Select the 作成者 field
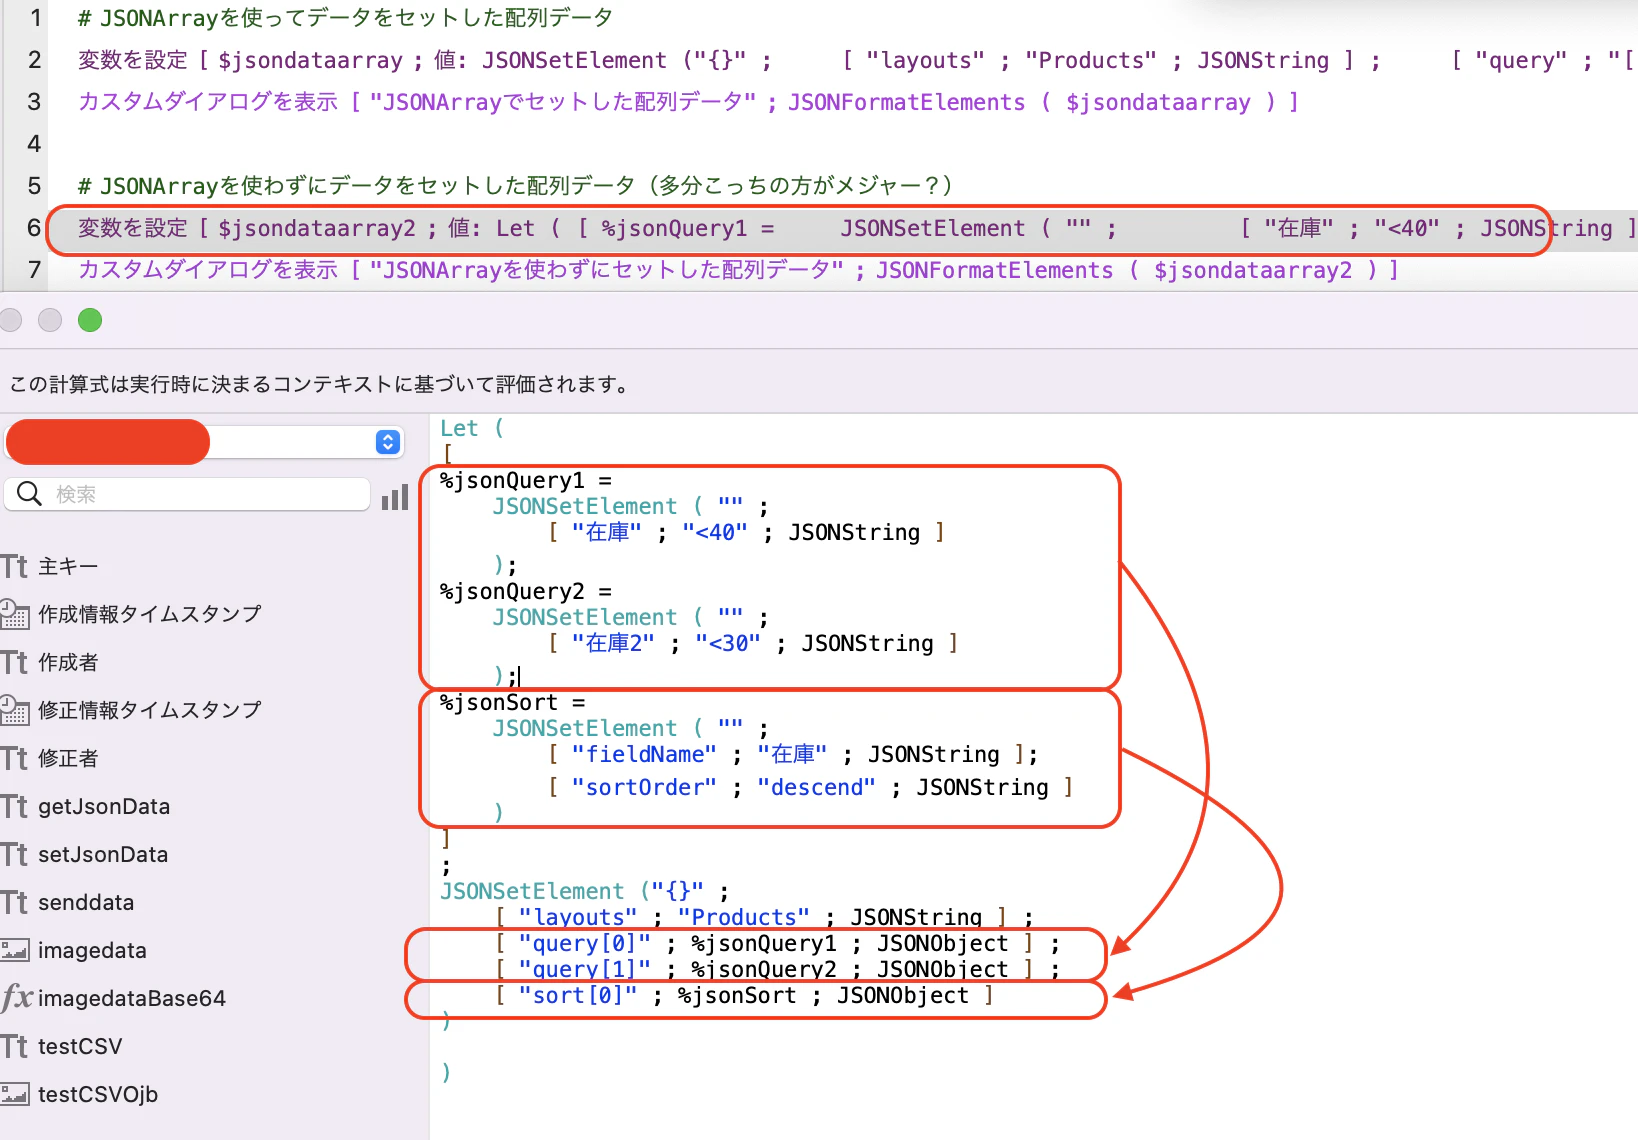Image resolution: width=1638 pixels, height=1140 pixels. pos(68,663)
